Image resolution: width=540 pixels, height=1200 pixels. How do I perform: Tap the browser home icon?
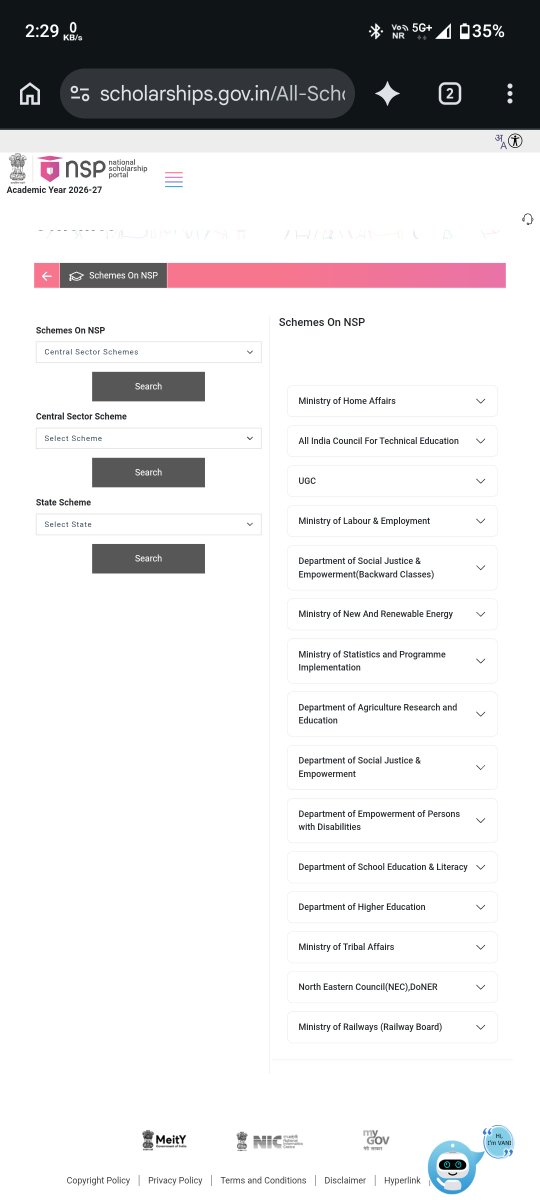(30, 94)
